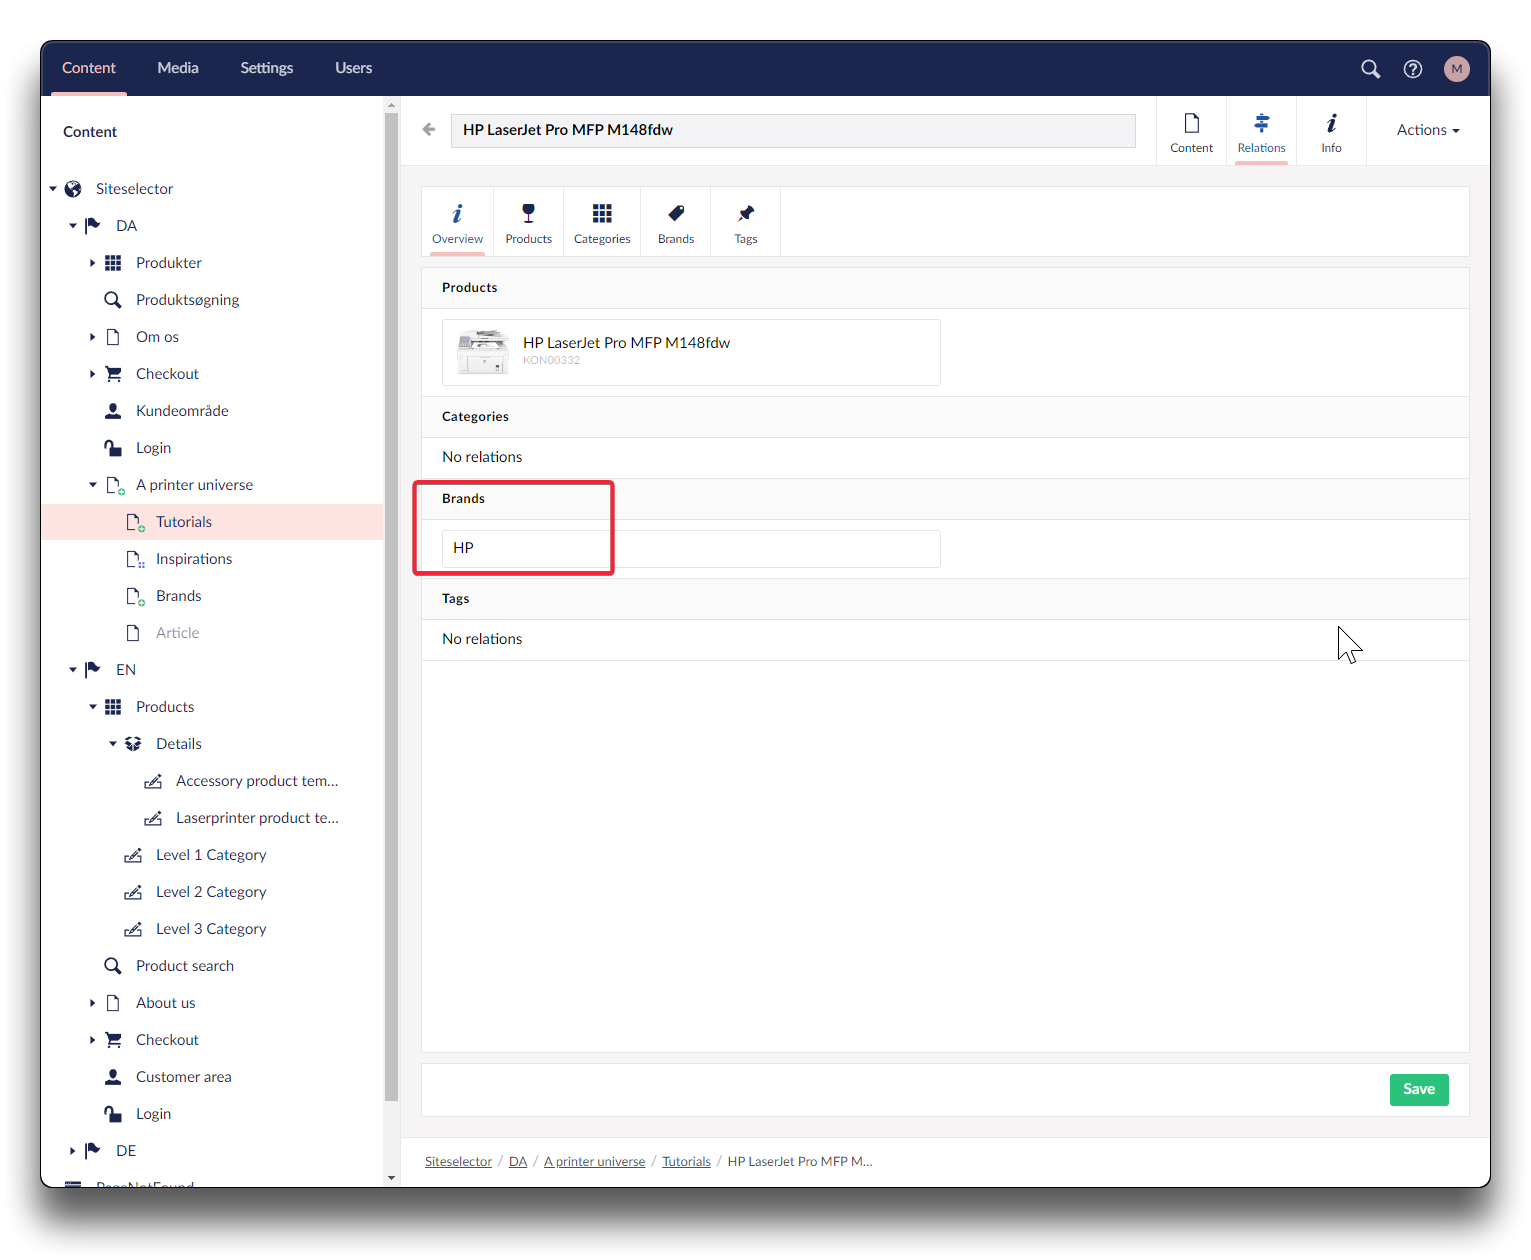Open the Relations app icon

(x=1261, y=132)
